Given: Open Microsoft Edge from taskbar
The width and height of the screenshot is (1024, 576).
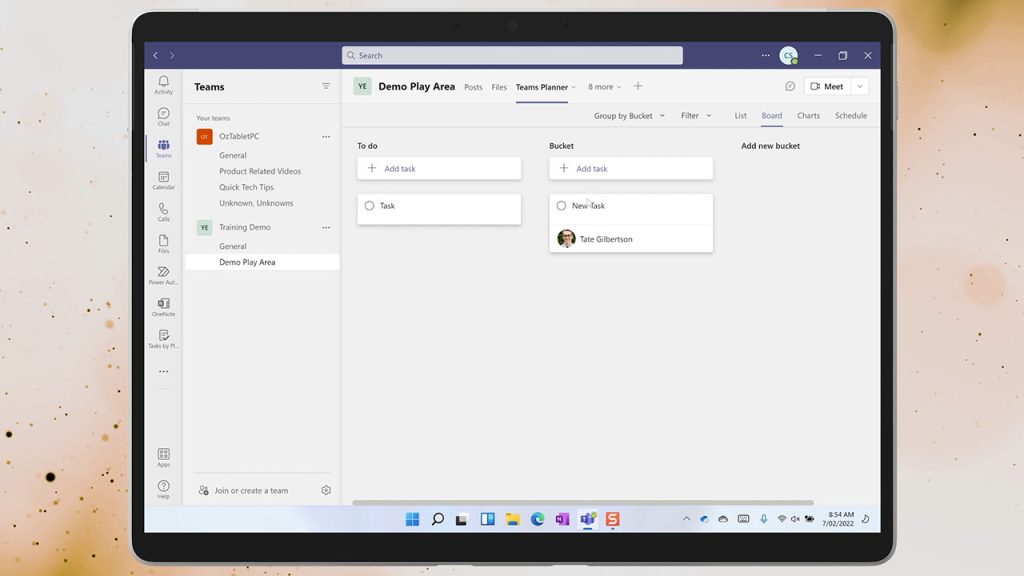Looking at the screenshot, I should pos(537,519).
